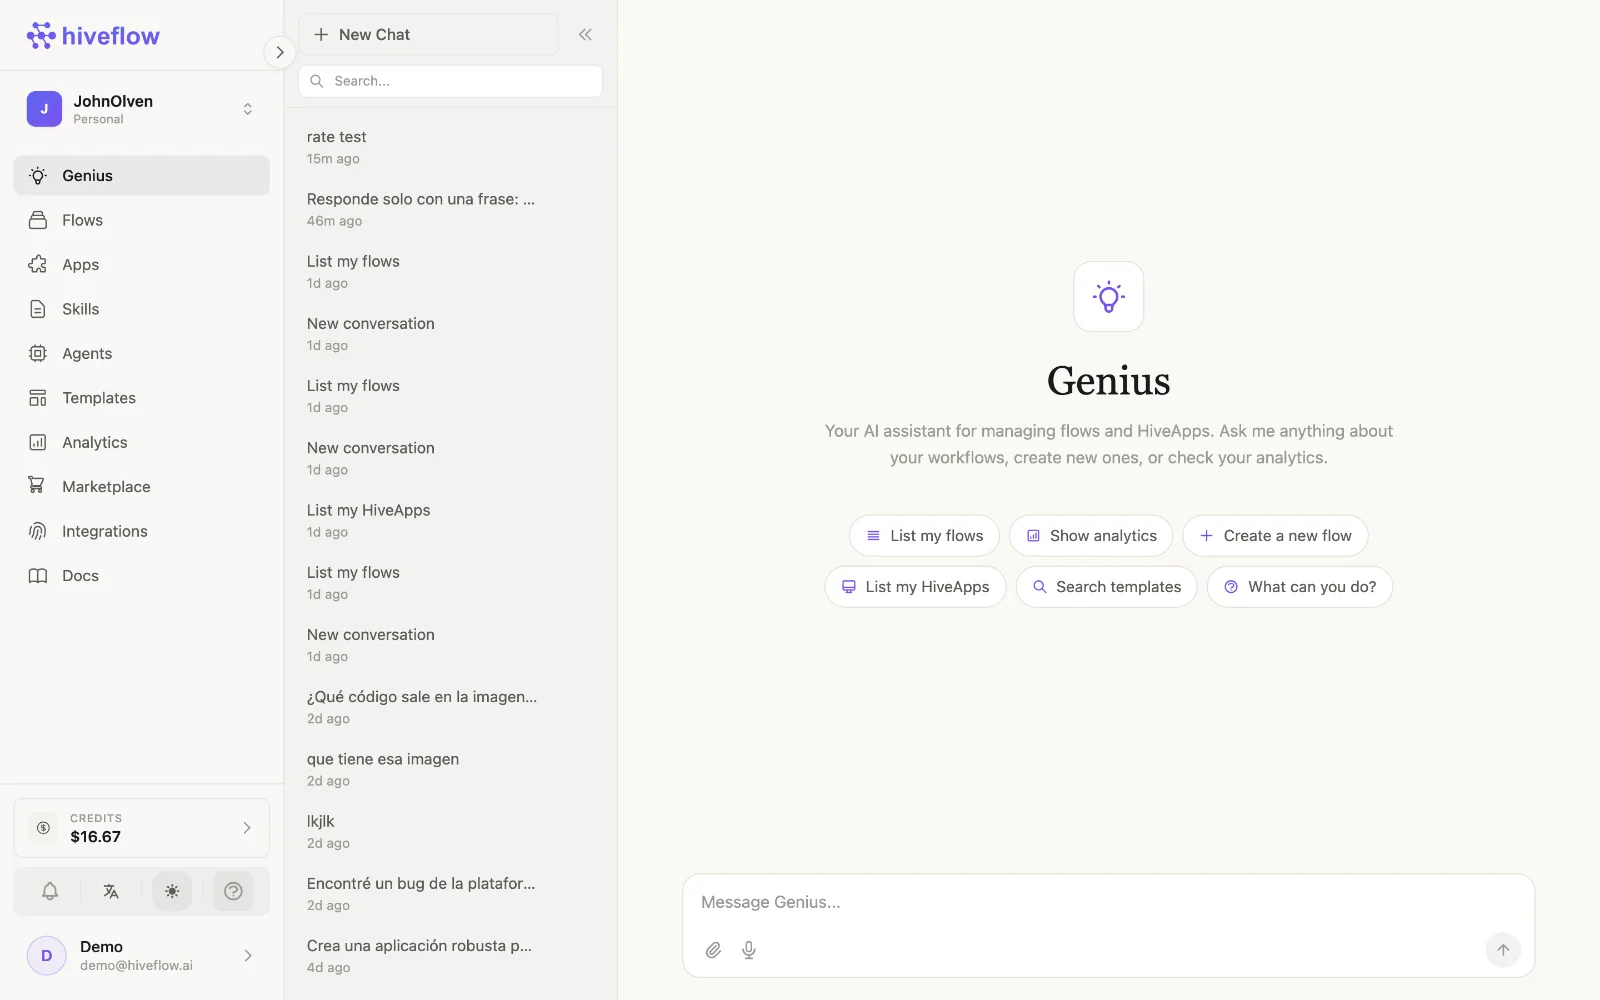Viewport: 1600px width, 1000px height.
Task: Click the Docs book icon
Action: click(38, 575)
